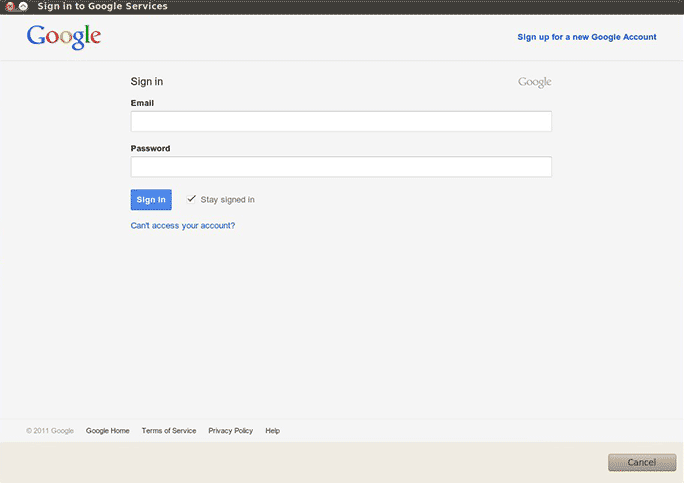This screenshot has width=684, height=483.
Task: Open 'Sign up for a new Google Account'
Action: pyautogui.click(x=586, y=37)
